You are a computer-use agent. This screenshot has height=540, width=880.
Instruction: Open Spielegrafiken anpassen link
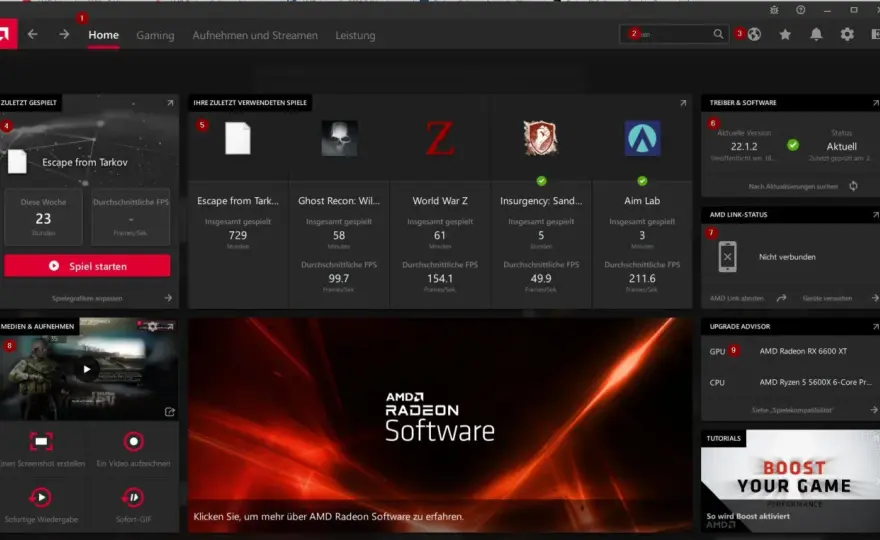[87, 298]
